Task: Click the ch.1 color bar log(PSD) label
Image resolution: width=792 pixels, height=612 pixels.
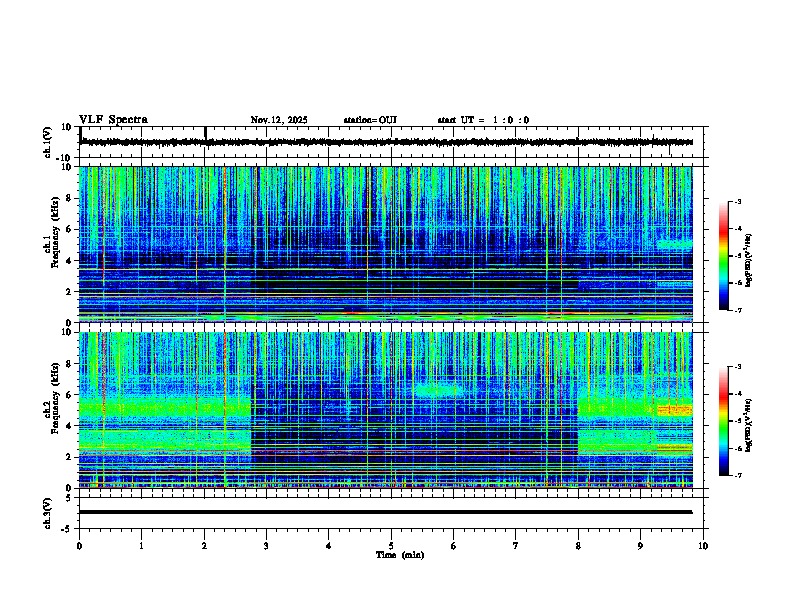Action: click(749, 260)
